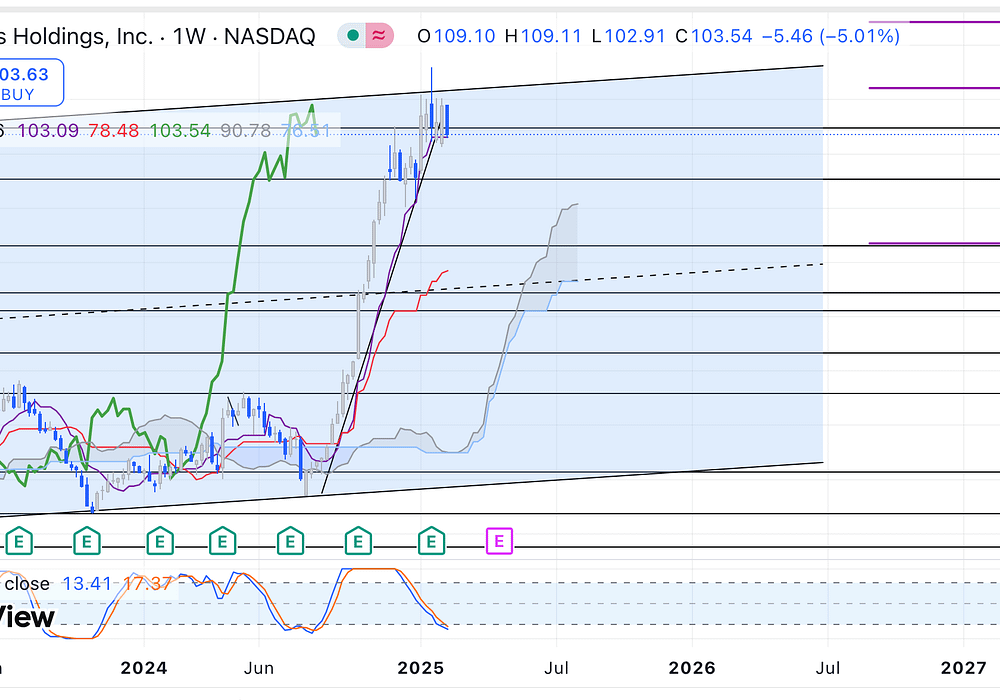Image resolution: width=1000 pixels, height=700 pixels.
Task: Click the purple 103.09 indicator value
Action: coord(50,131)
